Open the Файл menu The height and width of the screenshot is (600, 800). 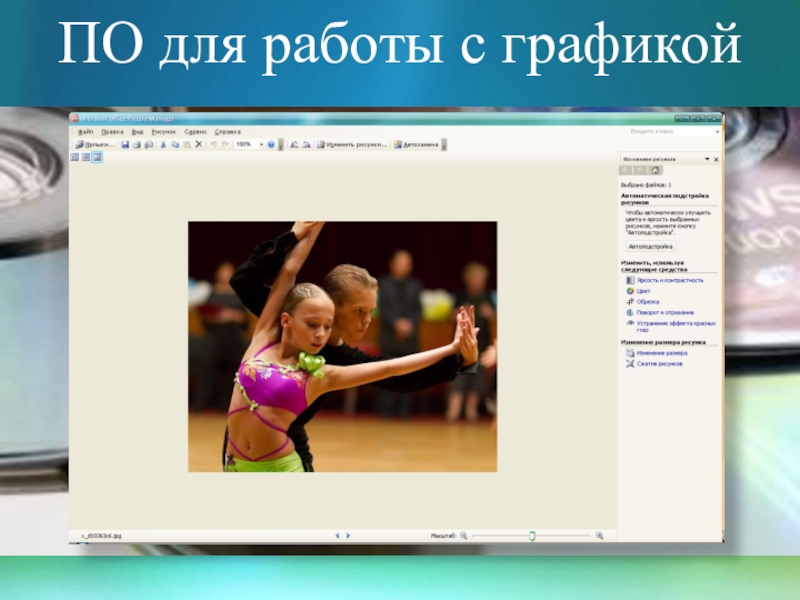[85, 131]
